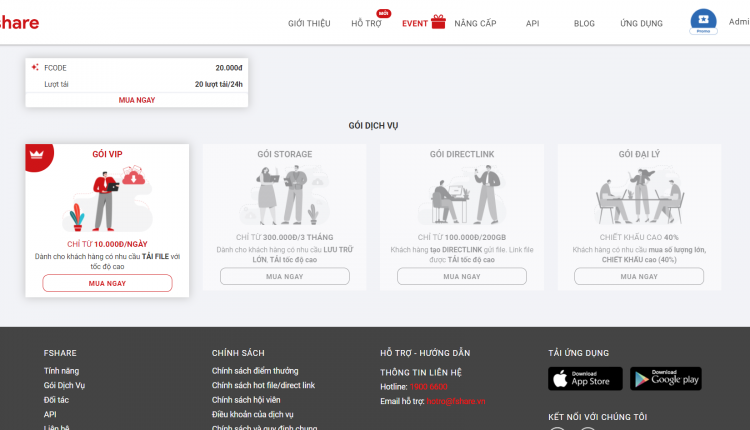The width and height of the screenshot is (750, 430).
Task: Click MUA NGAY in FCODE card
Action: point(137,100)
